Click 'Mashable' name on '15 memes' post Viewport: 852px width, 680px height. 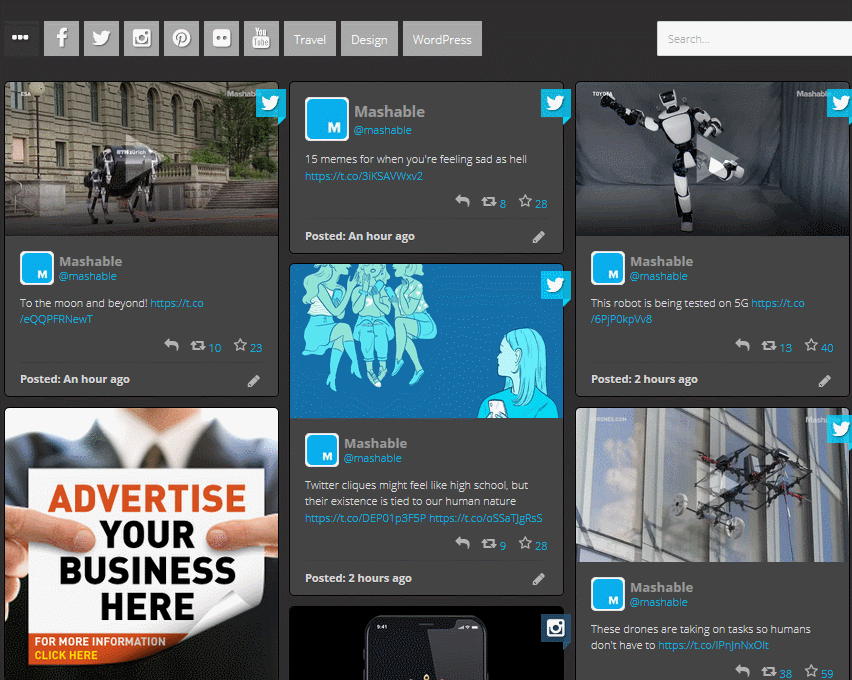[390, 112]
